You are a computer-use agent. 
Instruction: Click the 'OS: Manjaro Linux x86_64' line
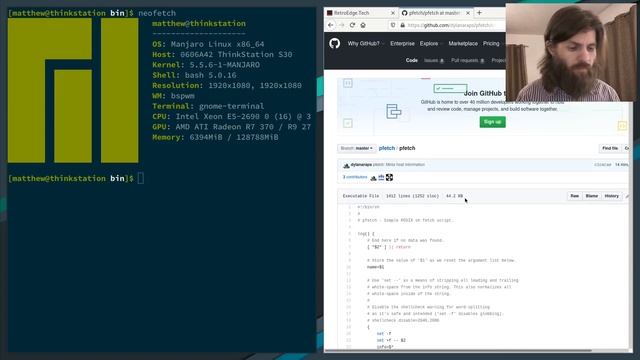(208, 44)
